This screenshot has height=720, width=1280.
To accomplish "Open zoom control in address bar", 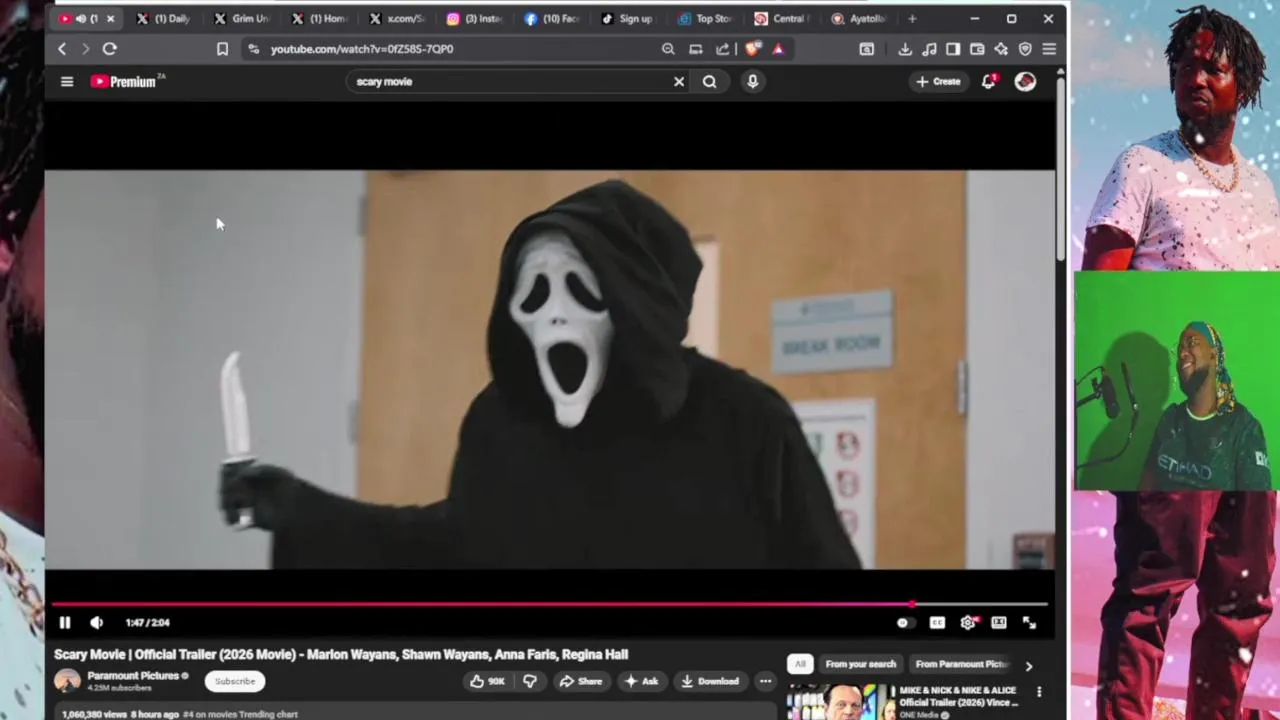I will (668, 49).
